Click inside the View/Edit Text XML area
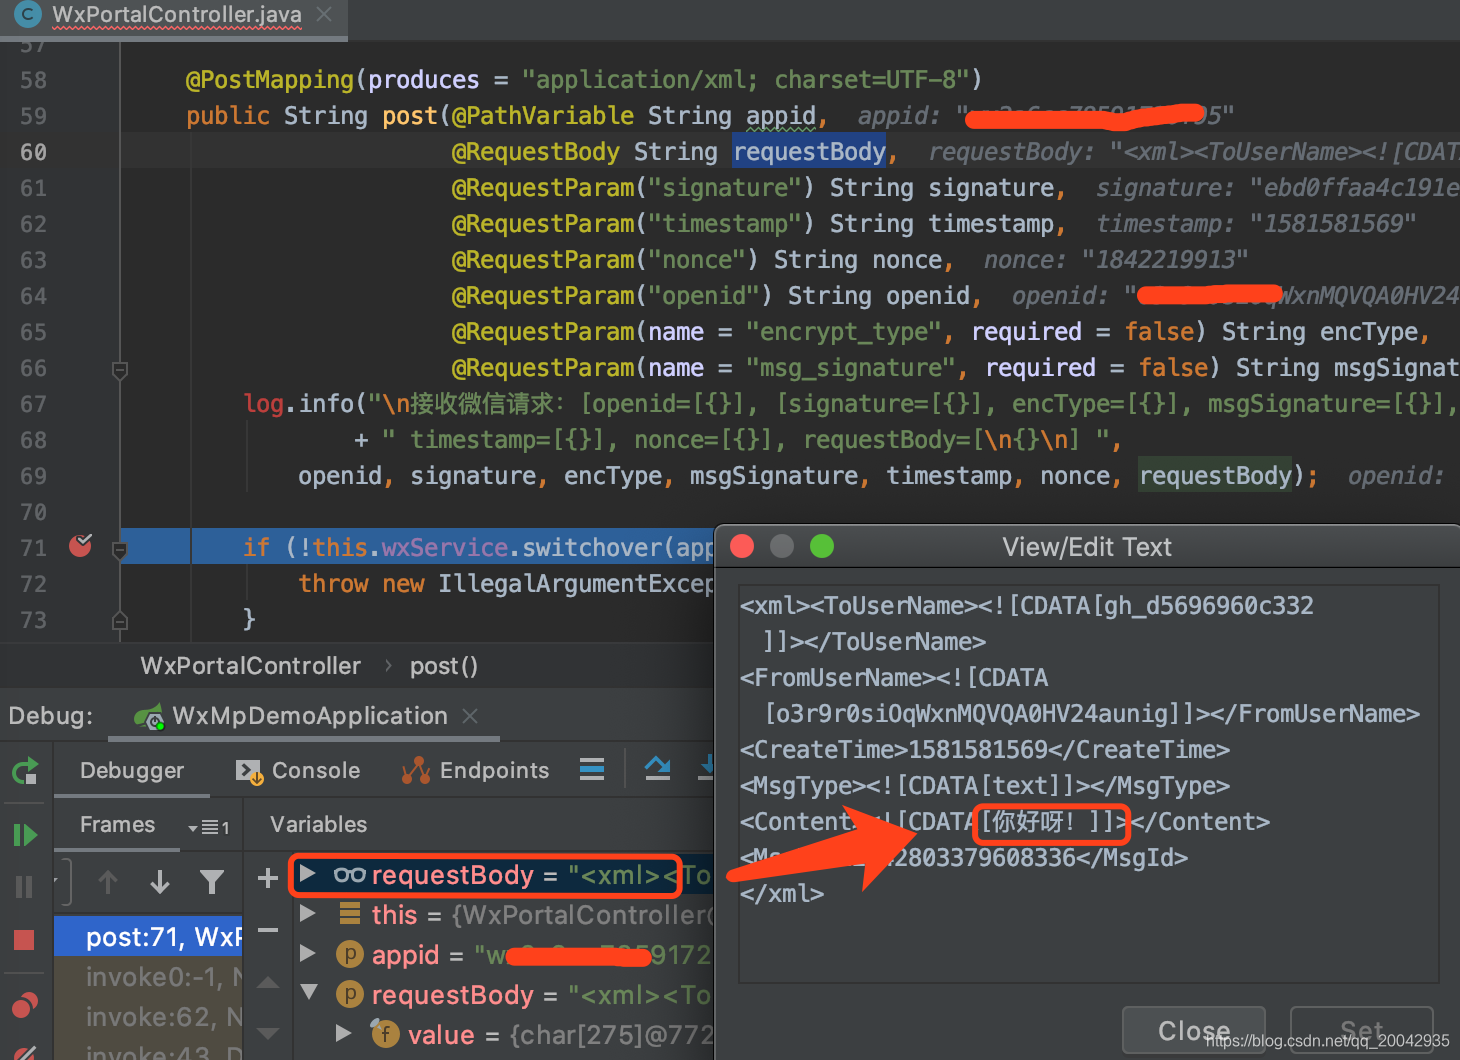 (1088, 784)
